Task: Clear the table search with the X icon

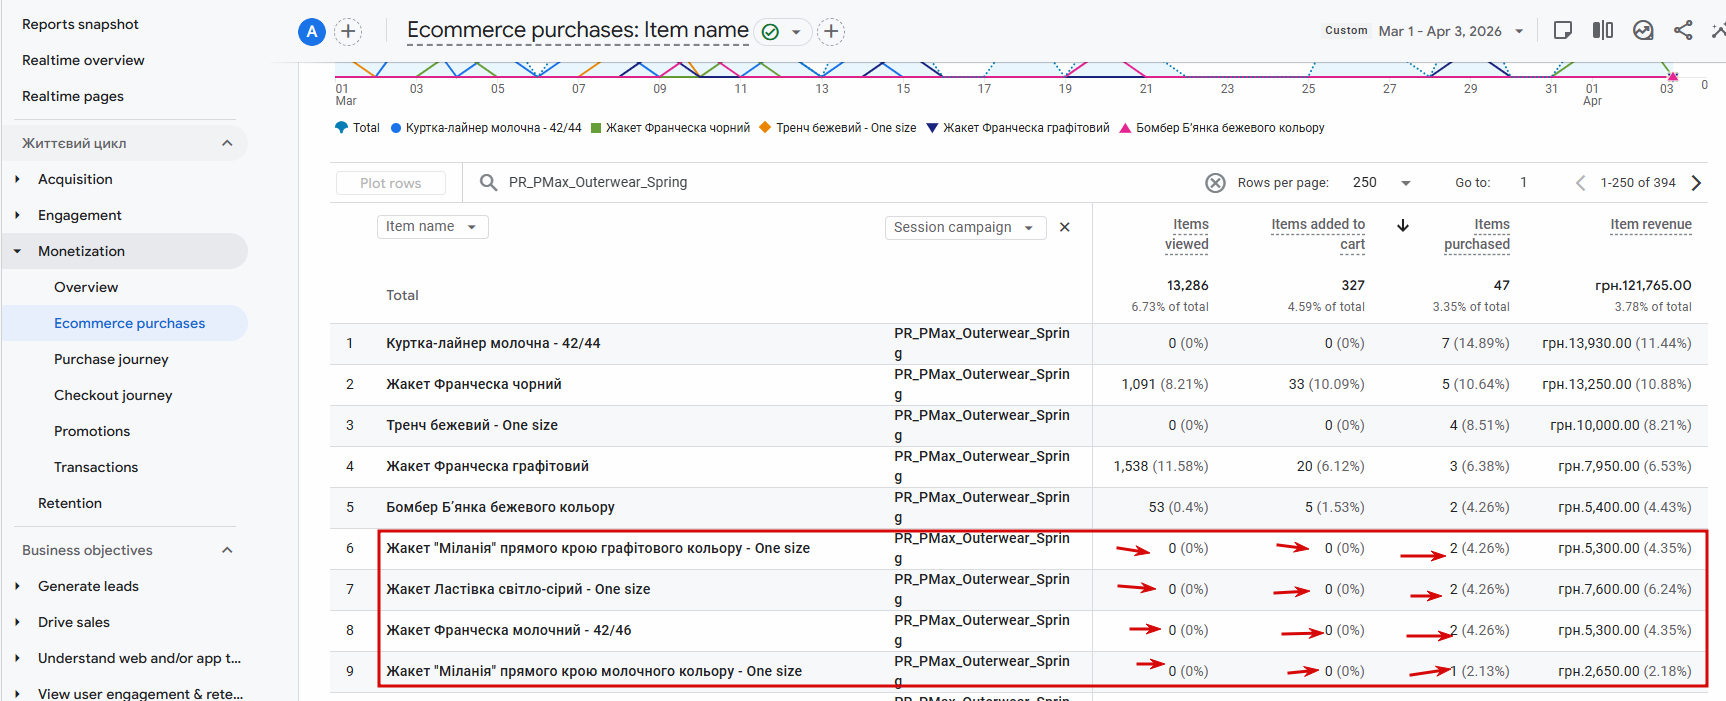Action: [x=1215, y=183]
